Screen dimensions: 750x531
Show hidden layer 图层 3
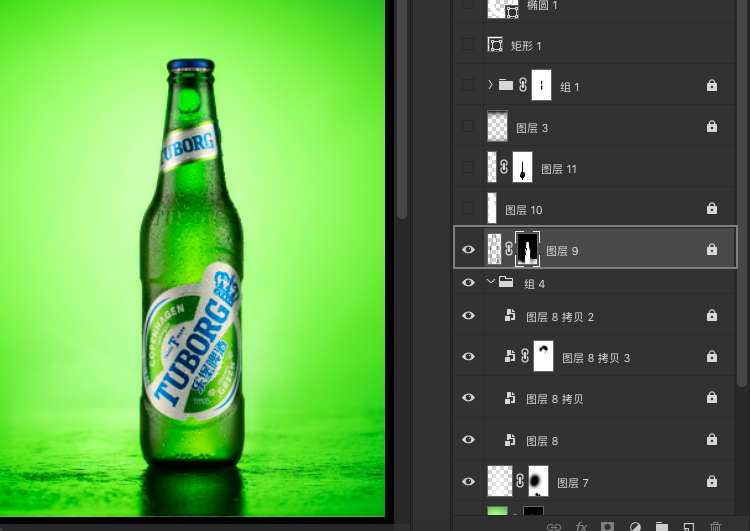click(468, 126)
